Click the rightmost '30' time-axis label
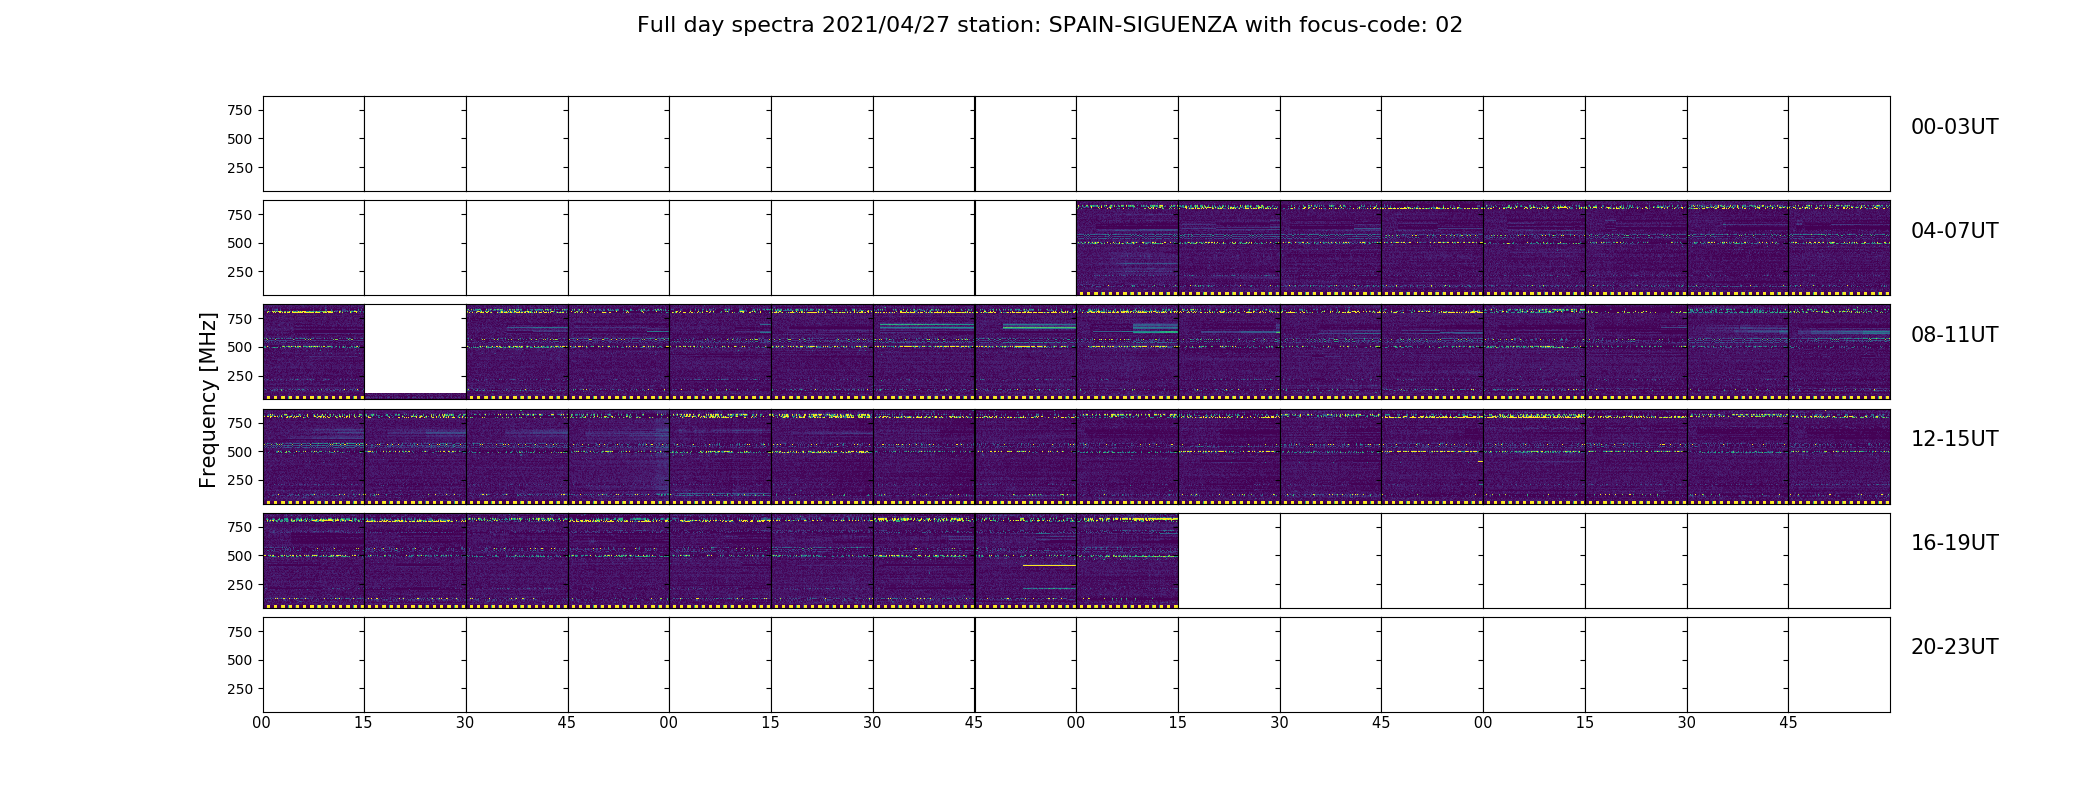This screenshot has height=800, width=2100. pyautogui.click(x=1687, y=723)
